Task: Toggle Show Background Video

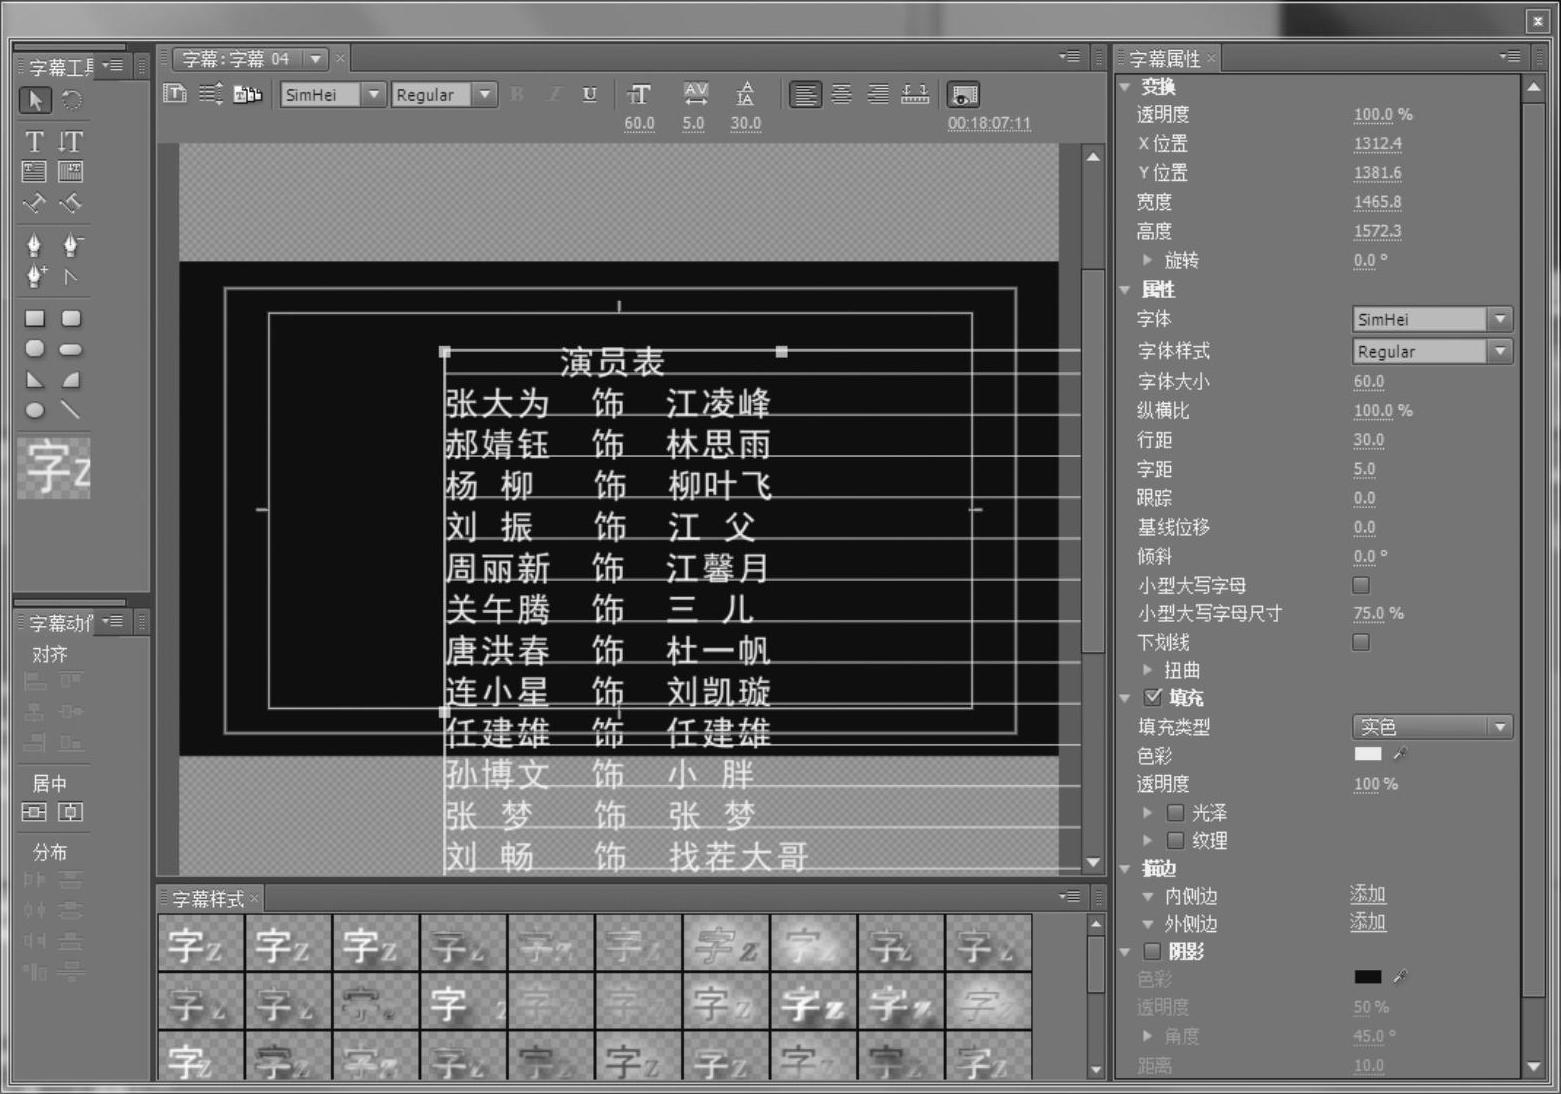Action: click(963, 95)
